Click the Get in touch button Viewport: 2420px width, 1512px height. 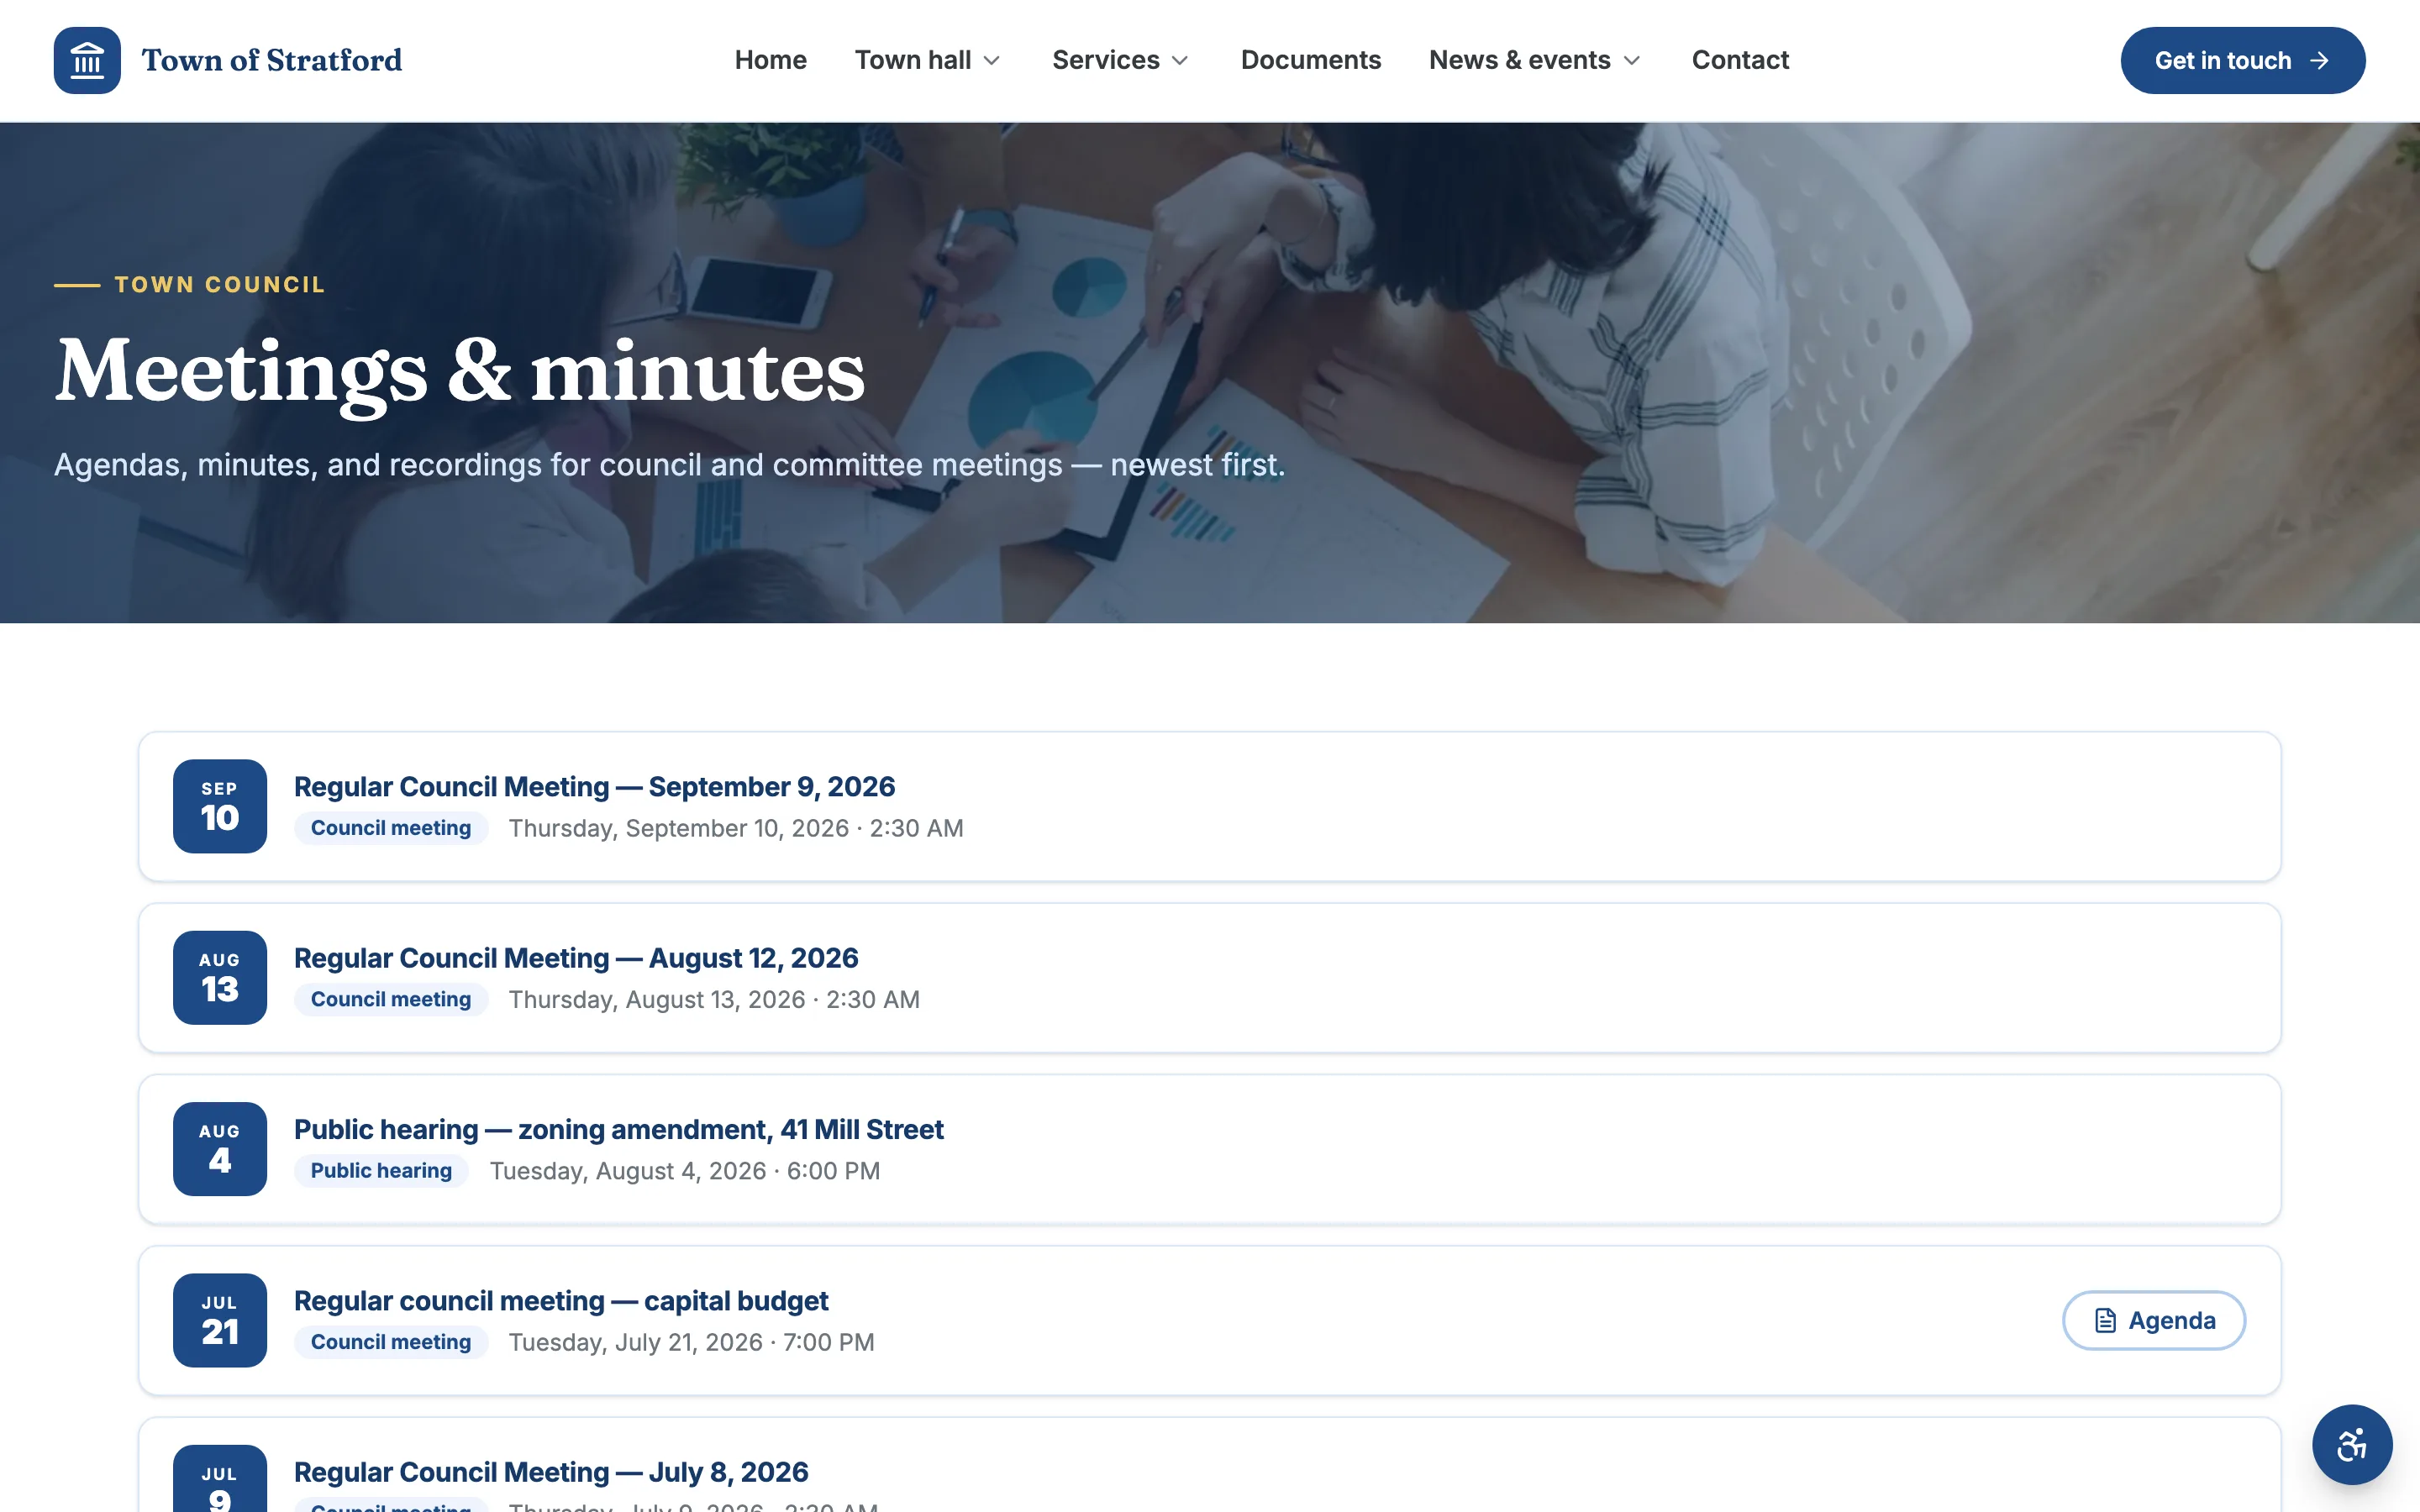(x=2242, y=60)
